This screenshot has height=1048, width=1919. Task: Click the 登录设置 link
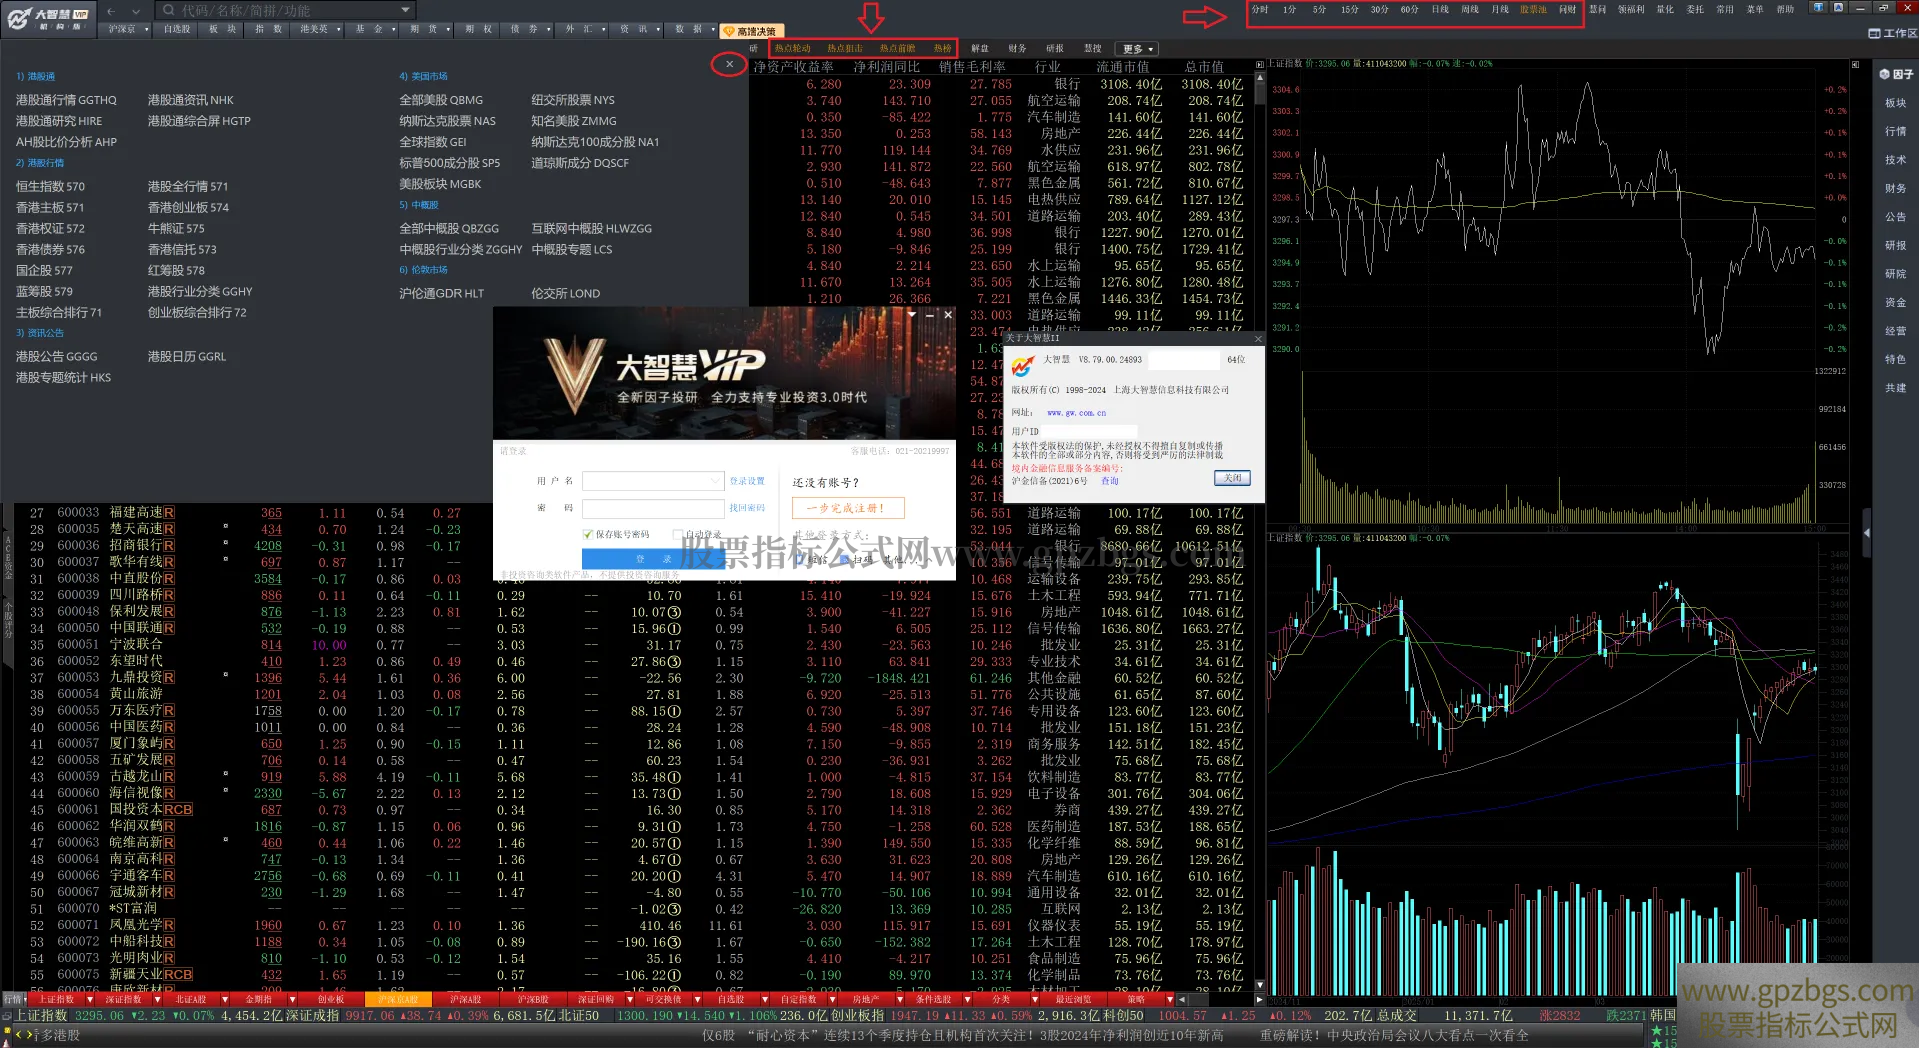click(747, 481)
